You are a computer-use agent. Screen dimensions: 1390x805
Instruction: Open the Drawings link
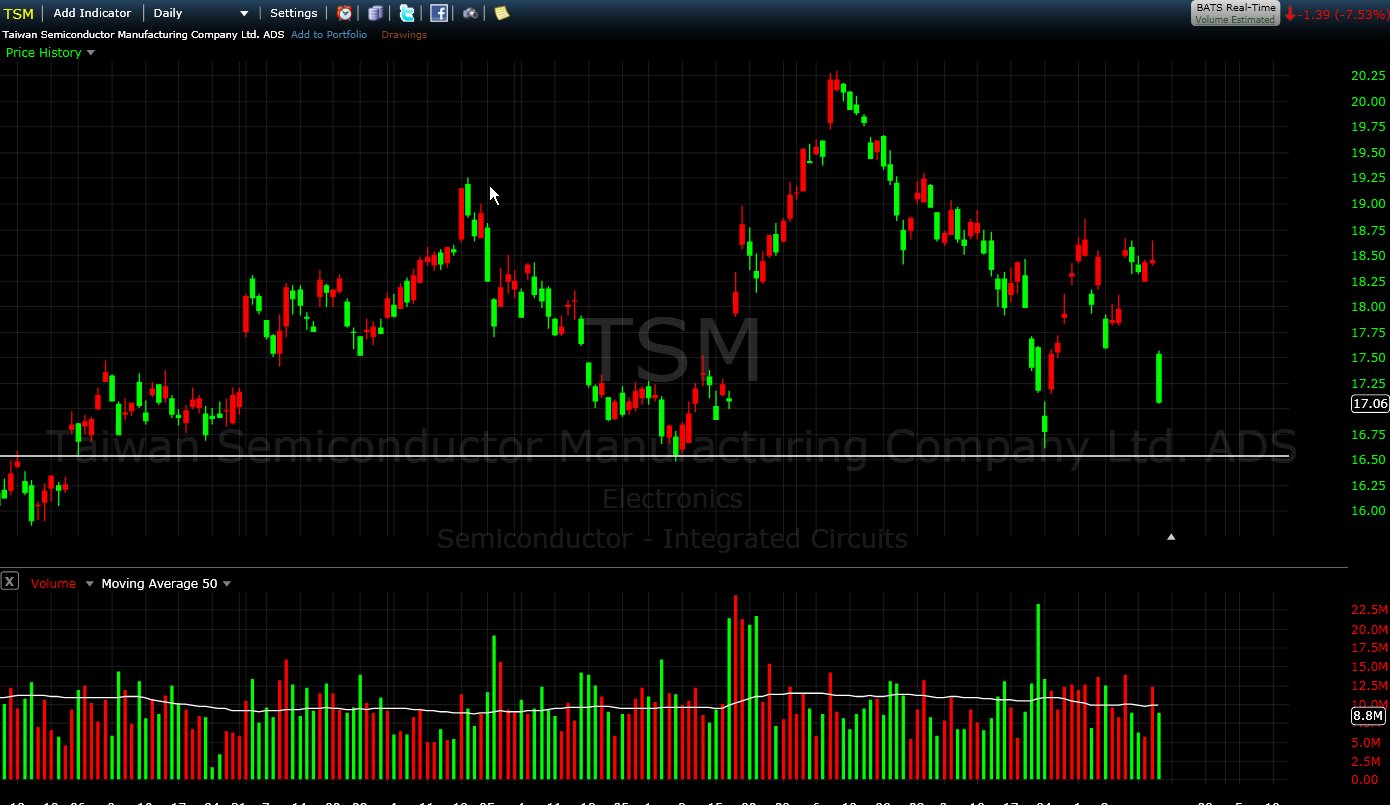pos(404,35)
